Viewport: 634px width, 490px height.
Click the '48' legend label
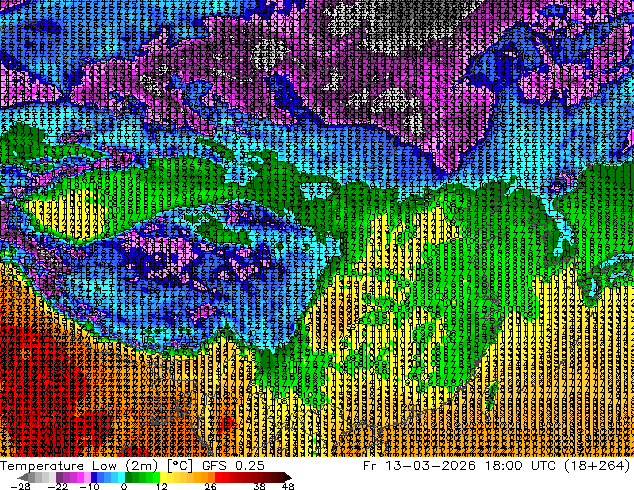click(288, 486)
